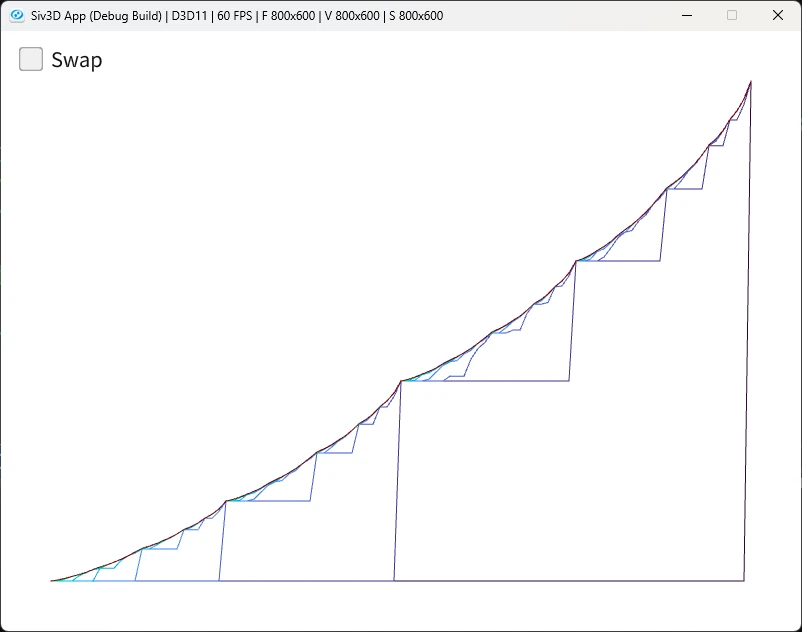Click the Siv3D App title bar text
This screenshot has height=632, width=802.
(x=237, y=16)
